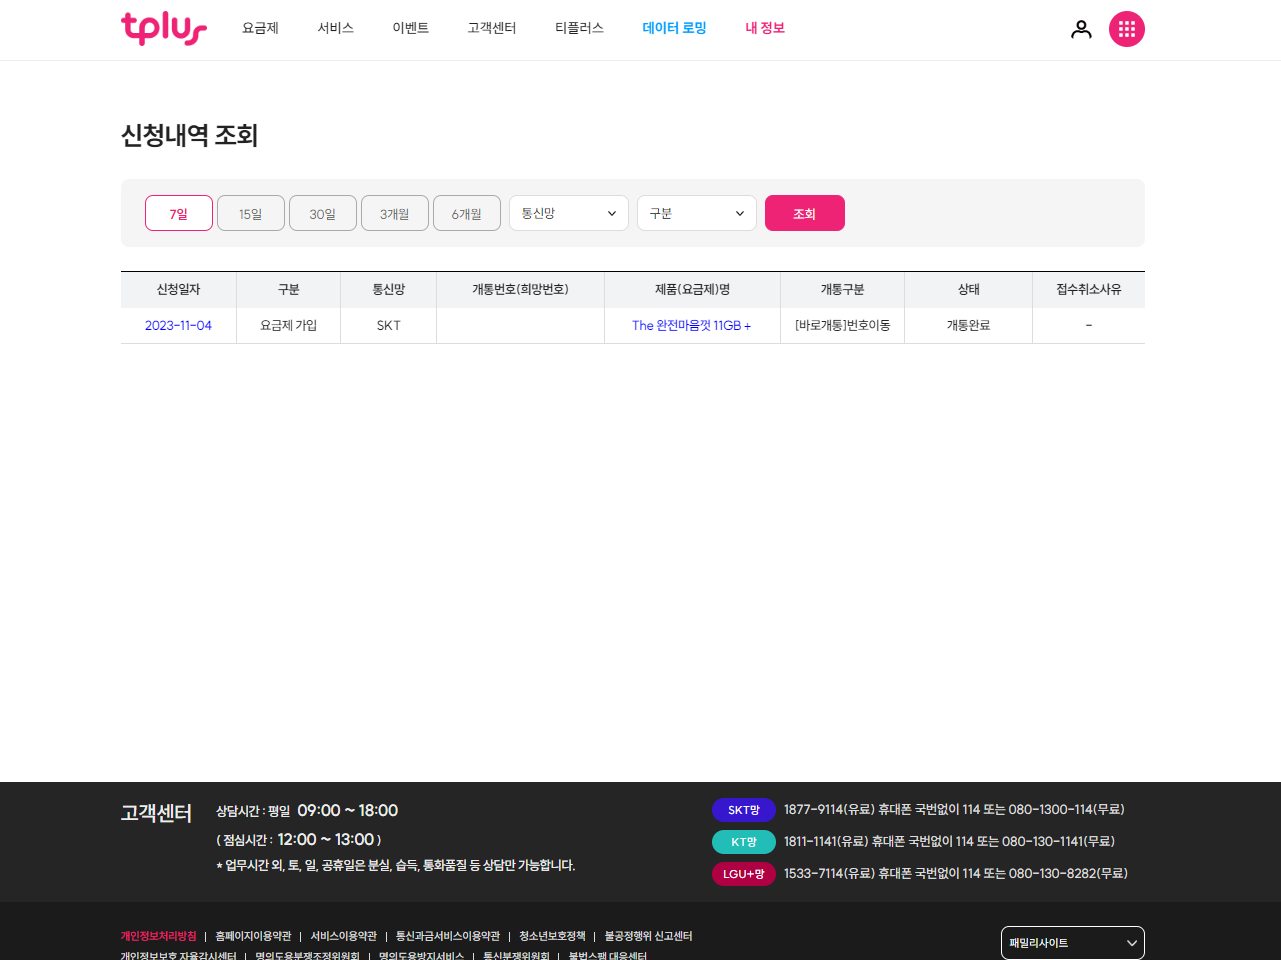Open the 내 정보 menu
Viewport: 1281px width, 960px height.
point(765,28)
